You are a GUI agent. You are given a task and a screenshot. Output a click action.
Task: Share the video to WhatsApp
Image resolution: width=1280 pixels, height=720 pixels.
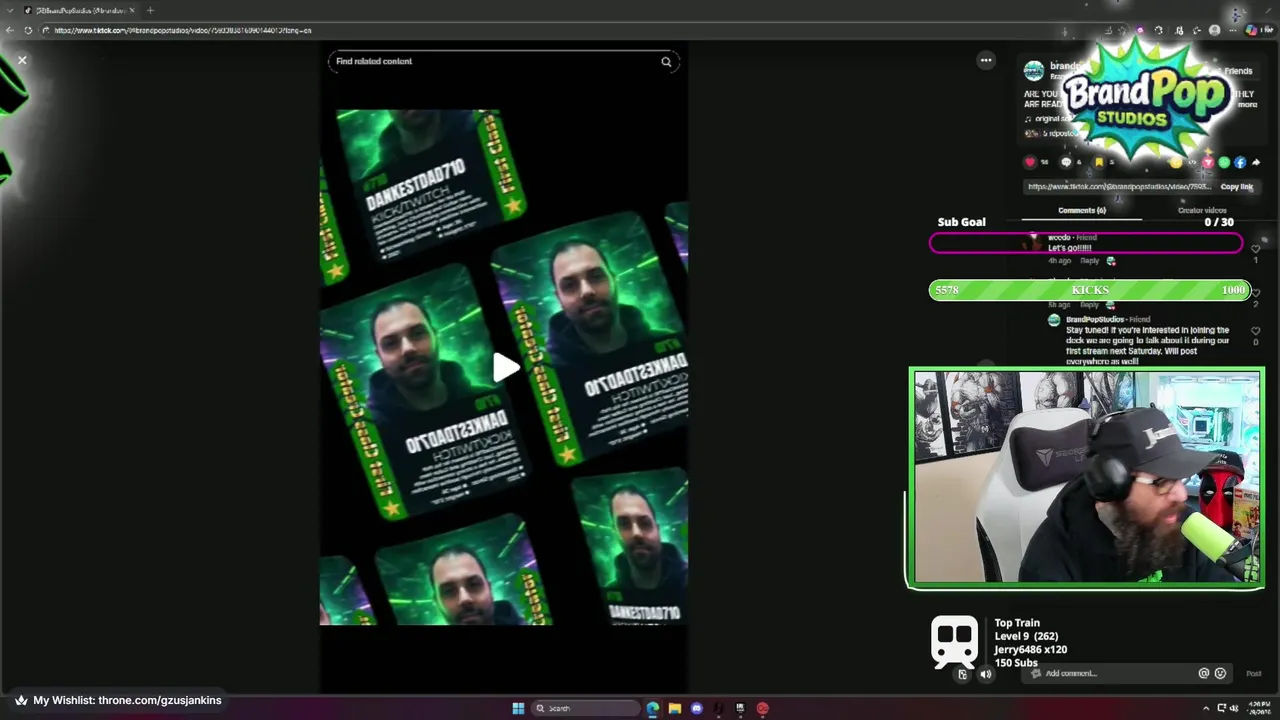click(1224, 162)
